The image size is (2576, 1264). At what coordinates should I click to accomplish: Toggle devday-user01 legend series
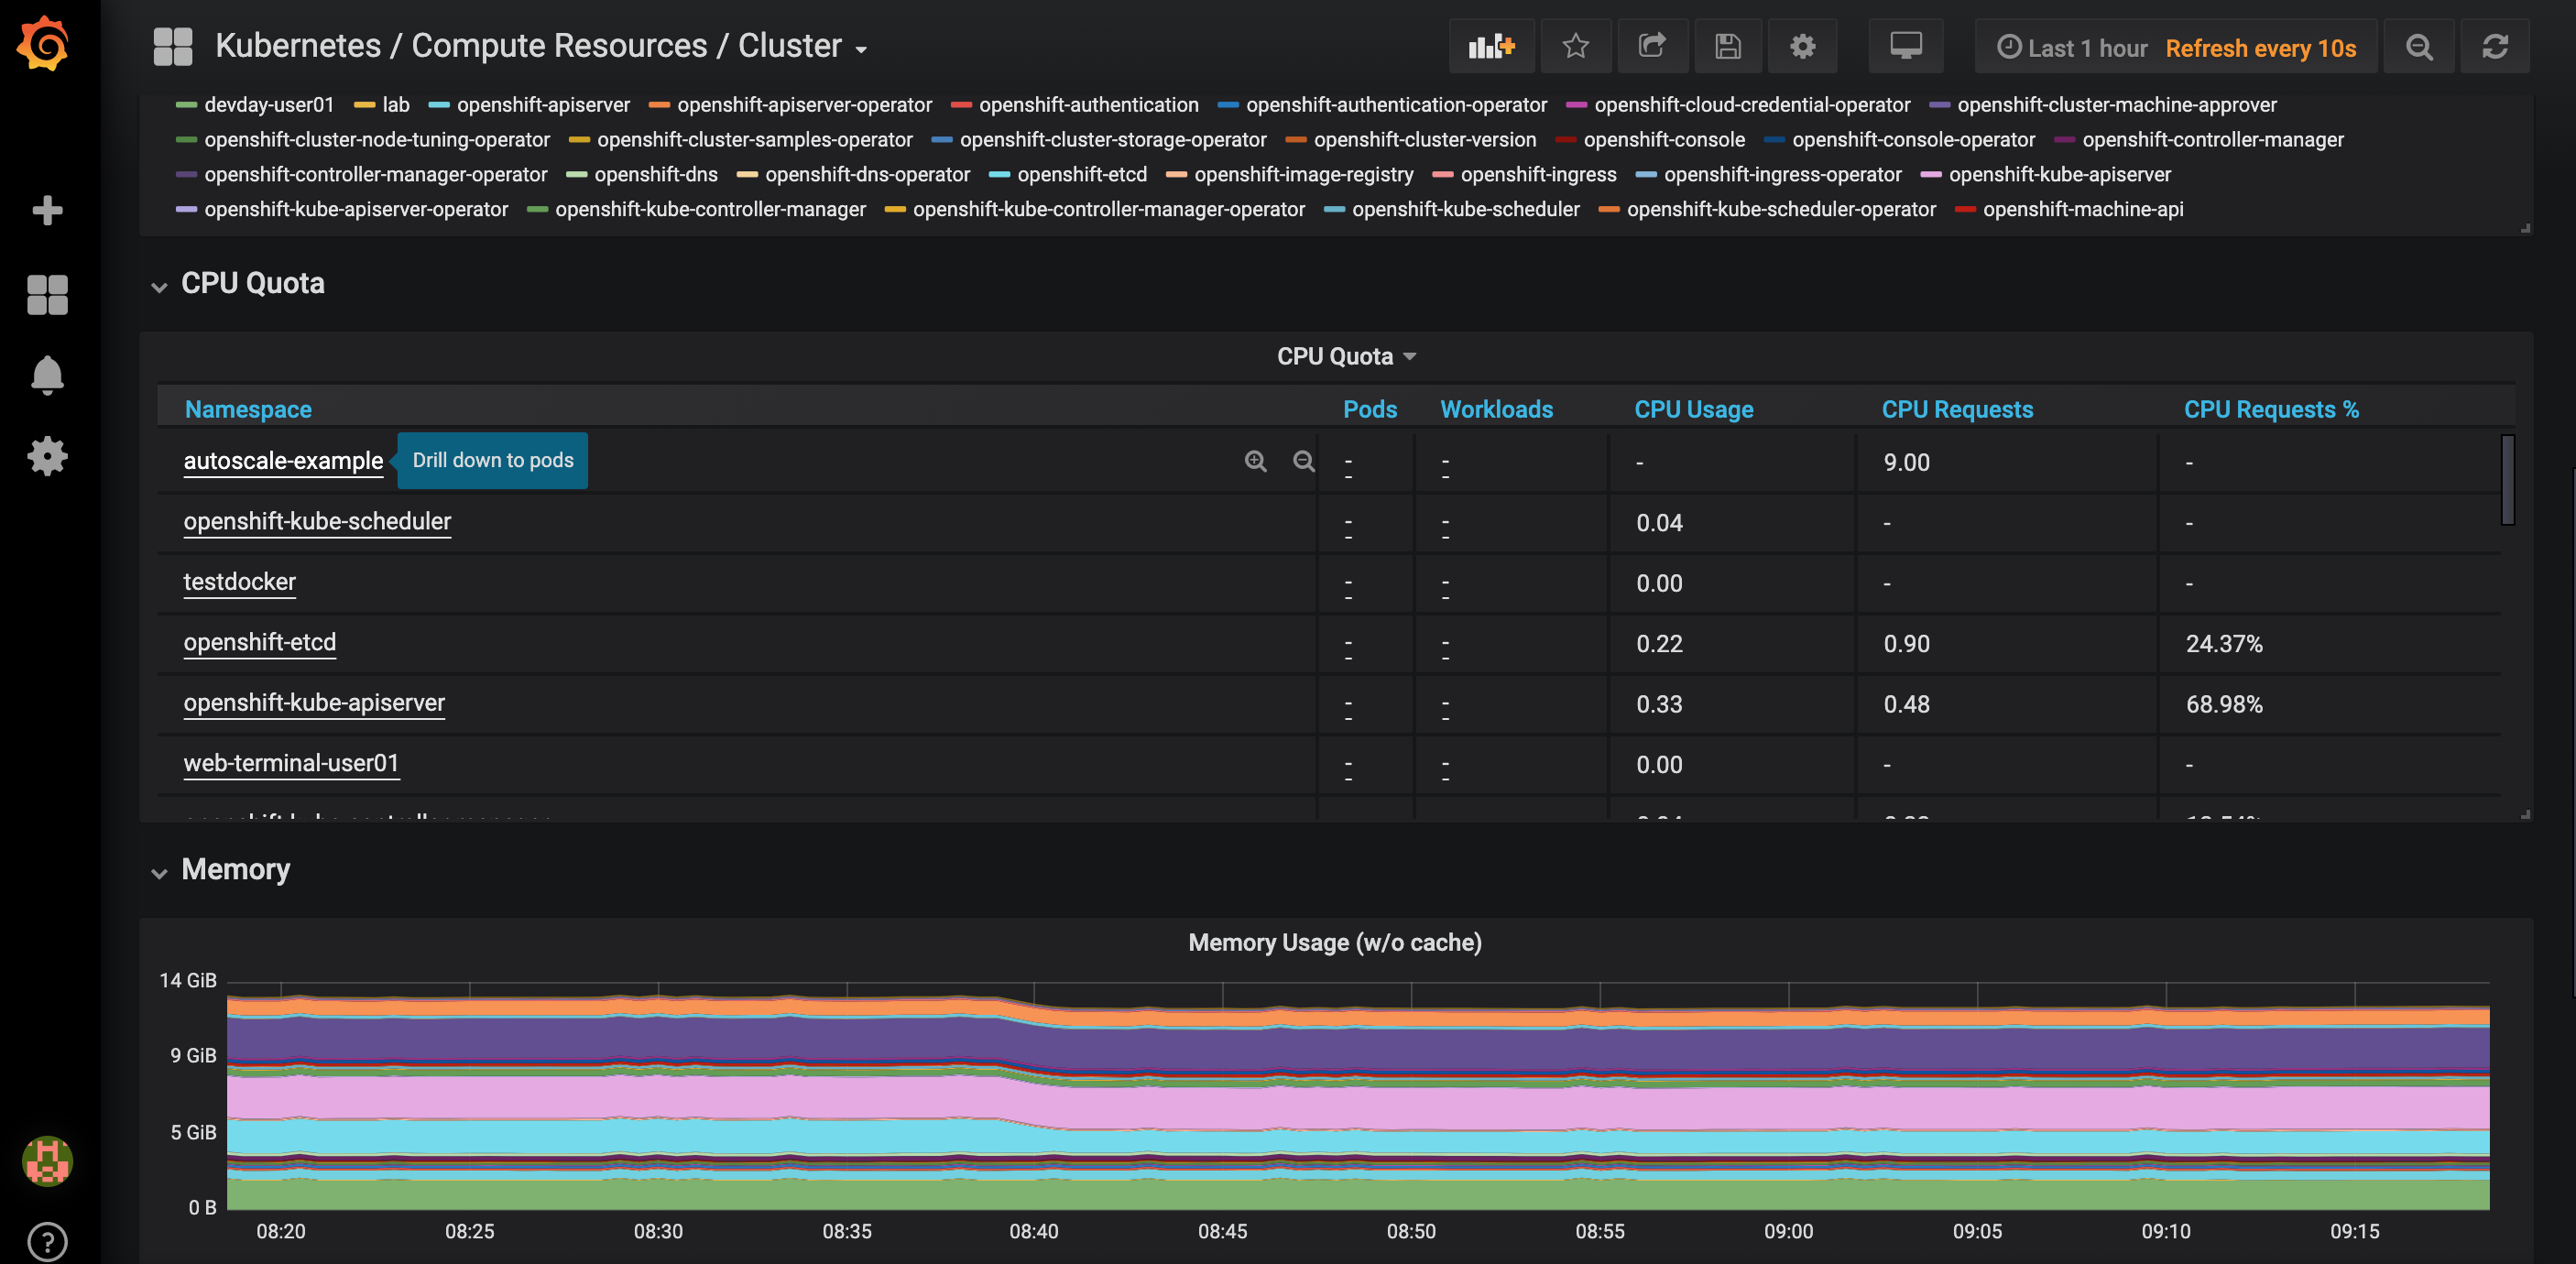point(268,105)
